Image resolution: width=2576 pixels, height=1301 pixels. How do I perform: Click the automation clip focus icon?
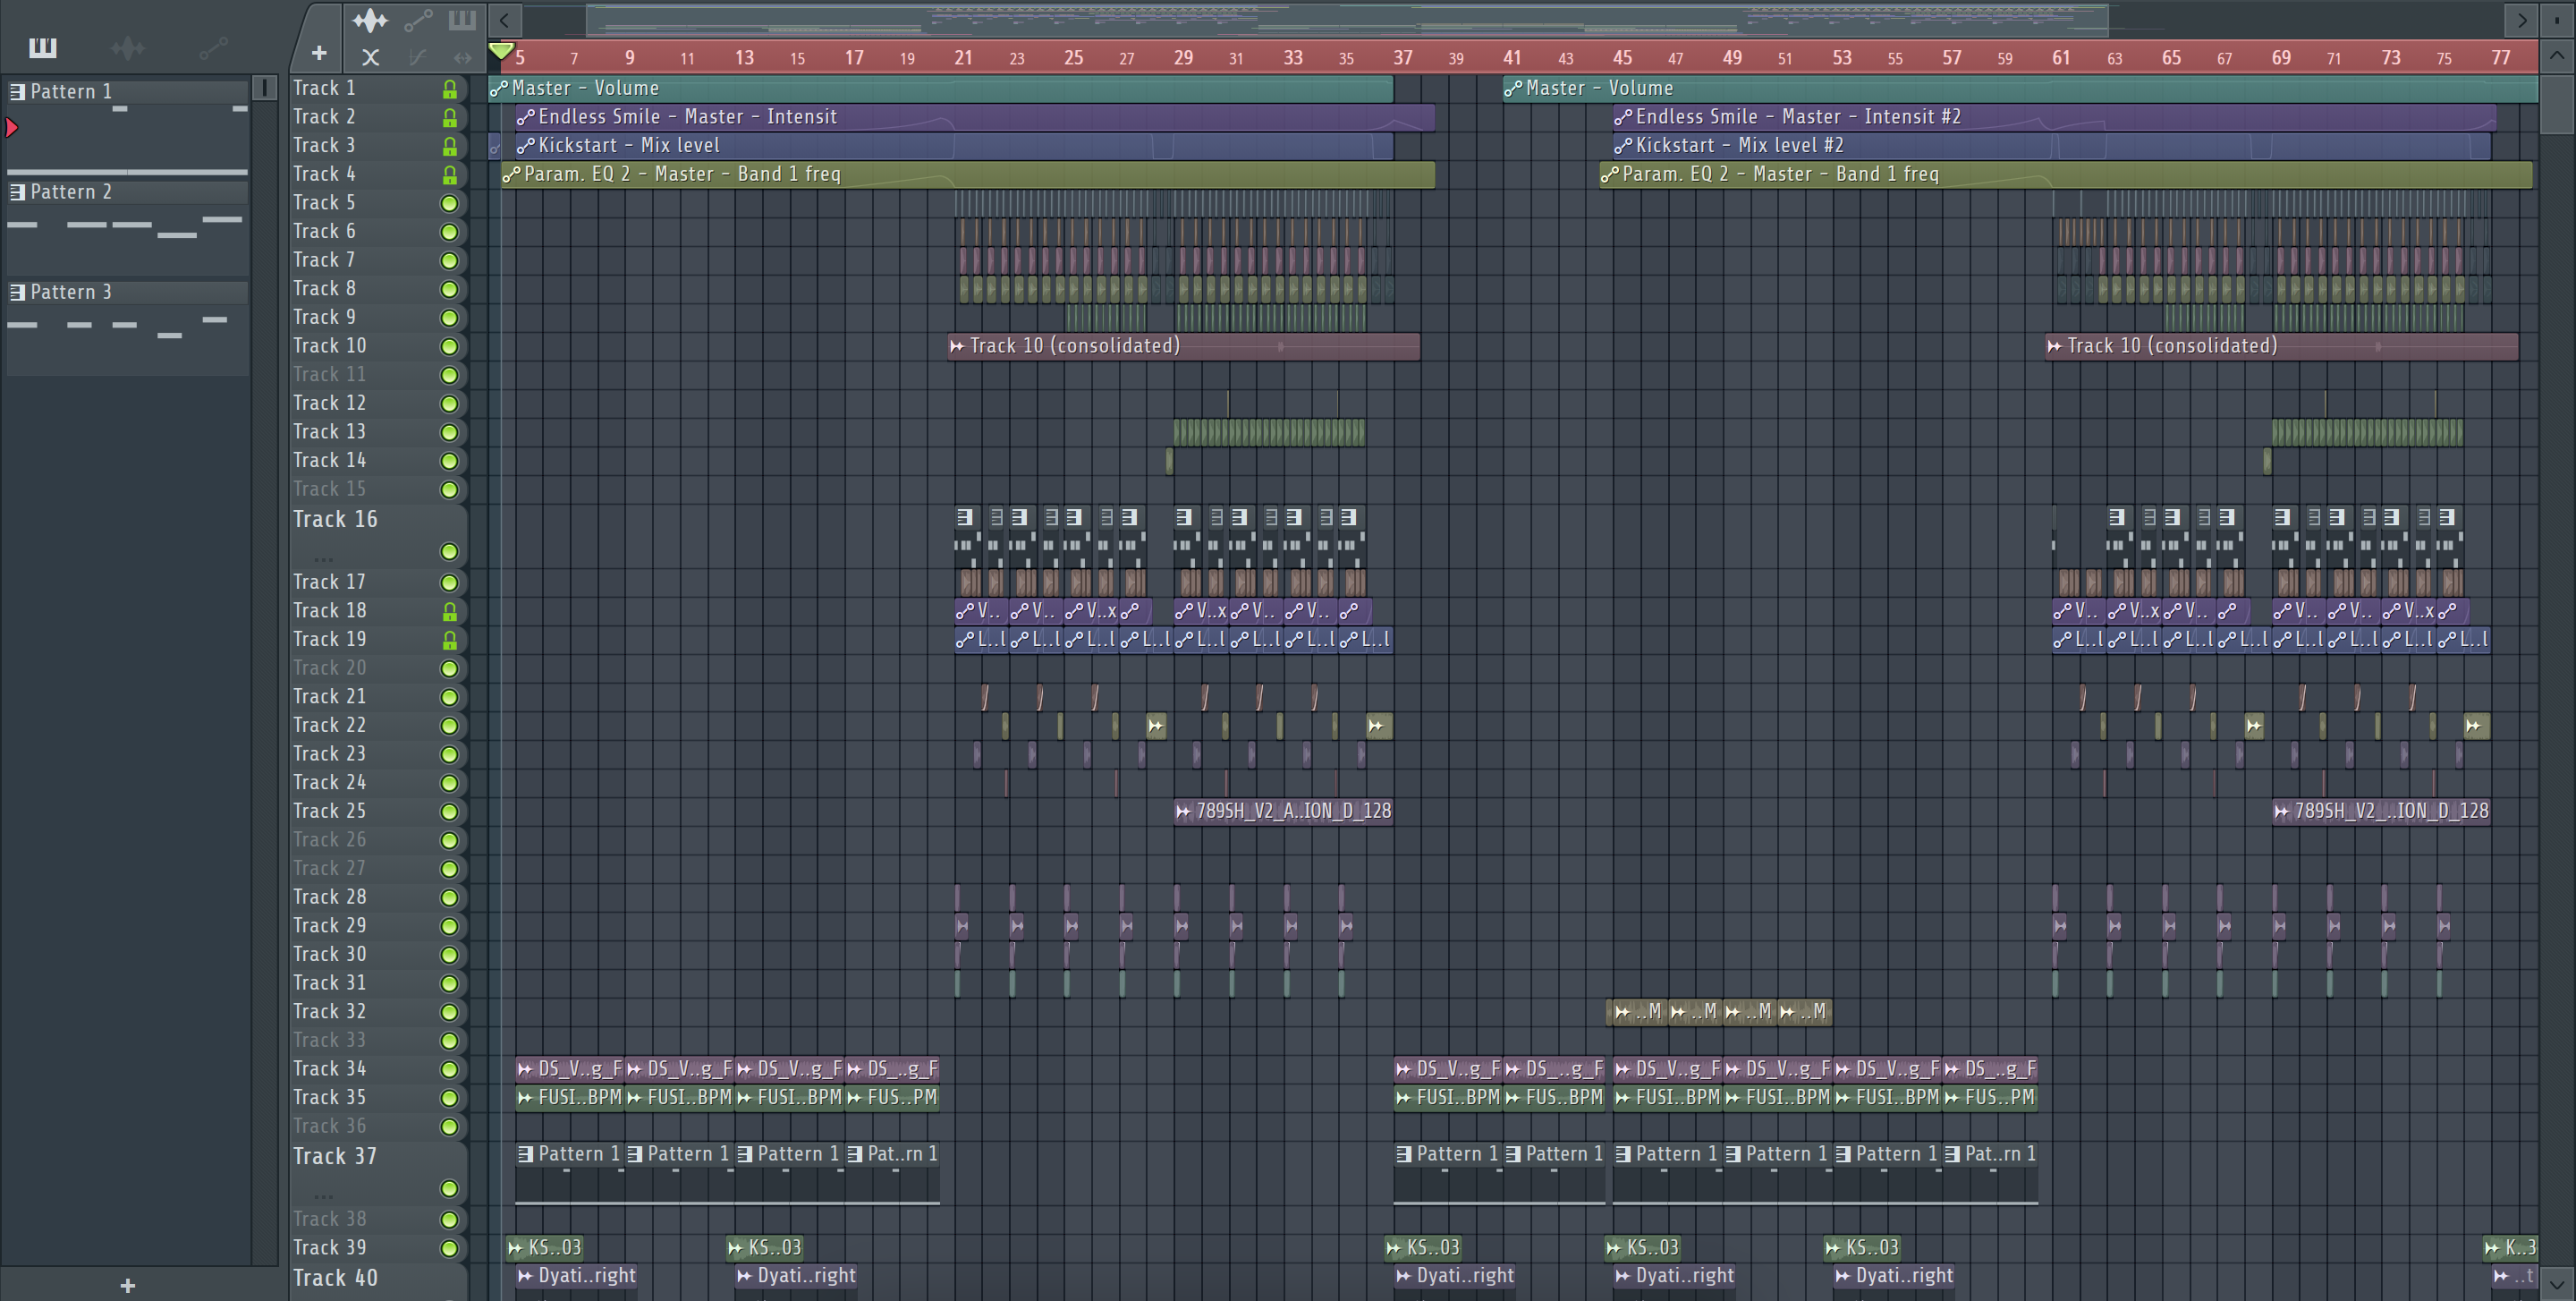coord(418,19)
